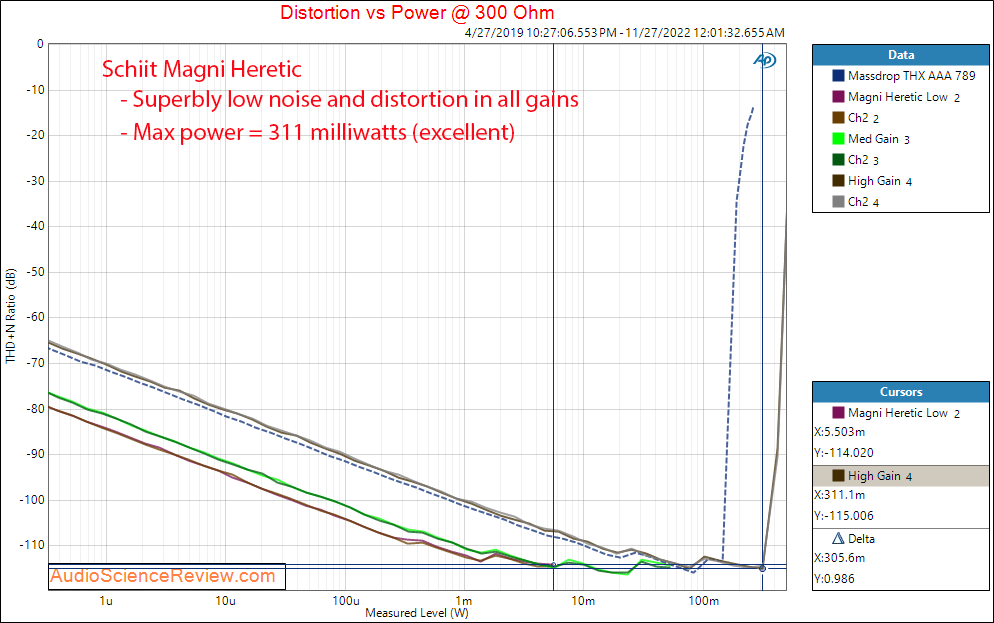Click the Y:-114.020 cursor value
This screenshot has width=994, height=623.
click(x=844, y=453)
